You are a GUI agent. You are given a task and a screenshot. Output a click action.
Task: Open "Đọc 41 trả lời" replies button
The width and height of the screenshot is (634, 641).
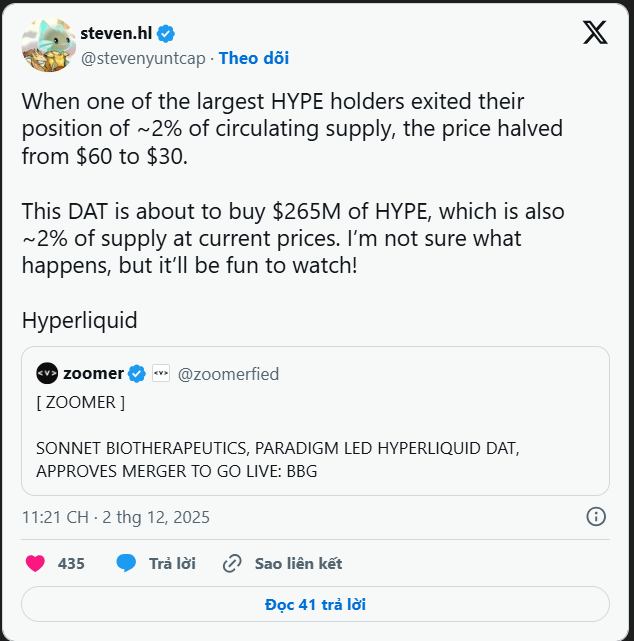coord(315,604)
